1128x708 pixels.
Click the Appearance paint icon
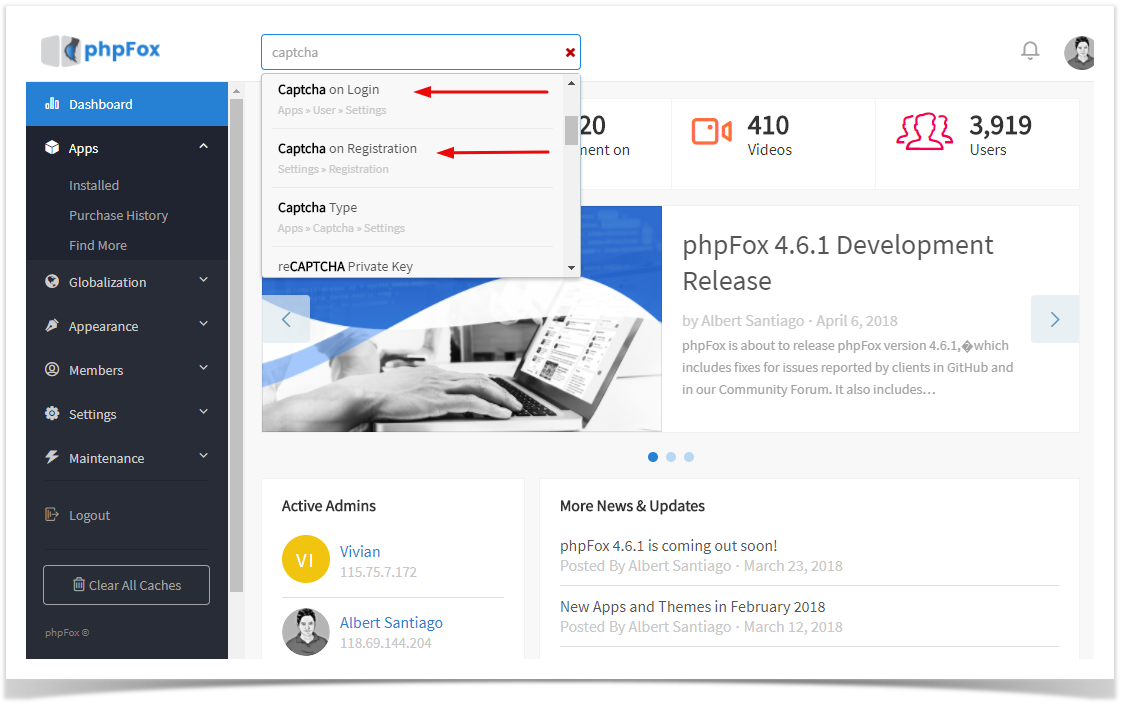pos(52,325)
